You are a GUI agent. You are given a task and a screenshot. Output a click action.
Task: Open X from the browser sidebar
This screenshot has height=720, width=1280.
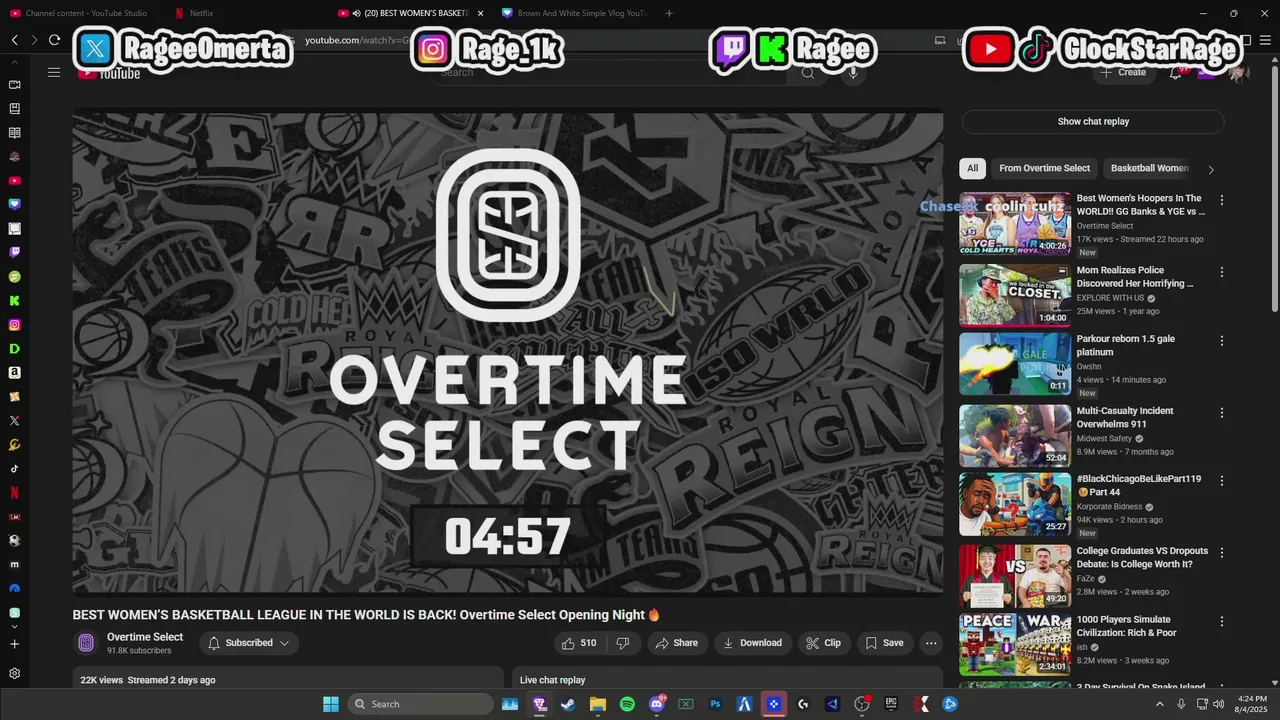14,421
